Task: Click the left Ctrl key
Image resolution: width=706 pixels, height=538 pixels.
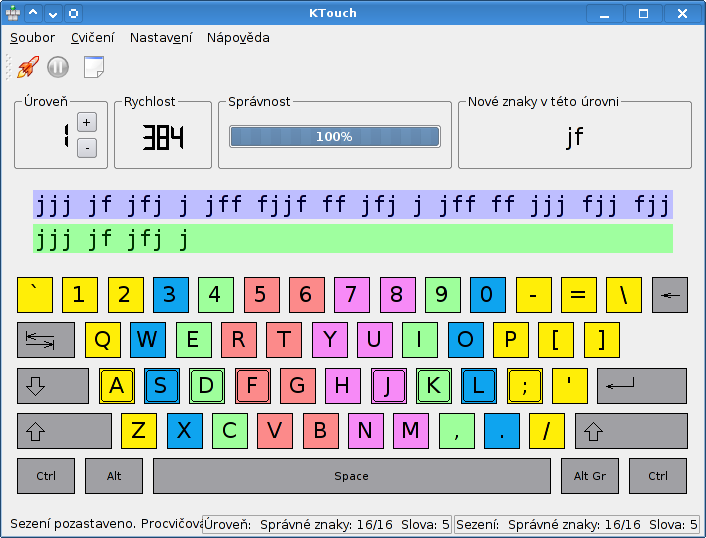Action: pos(46,476)
